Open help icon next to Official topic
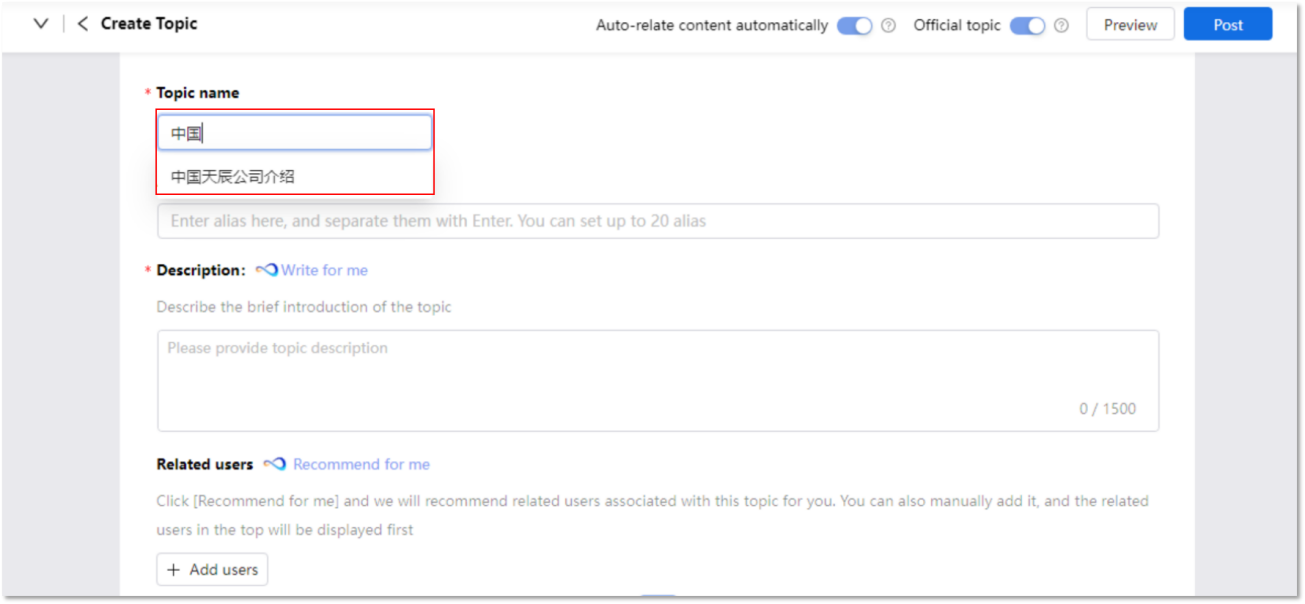 (x=1061, y=26)
